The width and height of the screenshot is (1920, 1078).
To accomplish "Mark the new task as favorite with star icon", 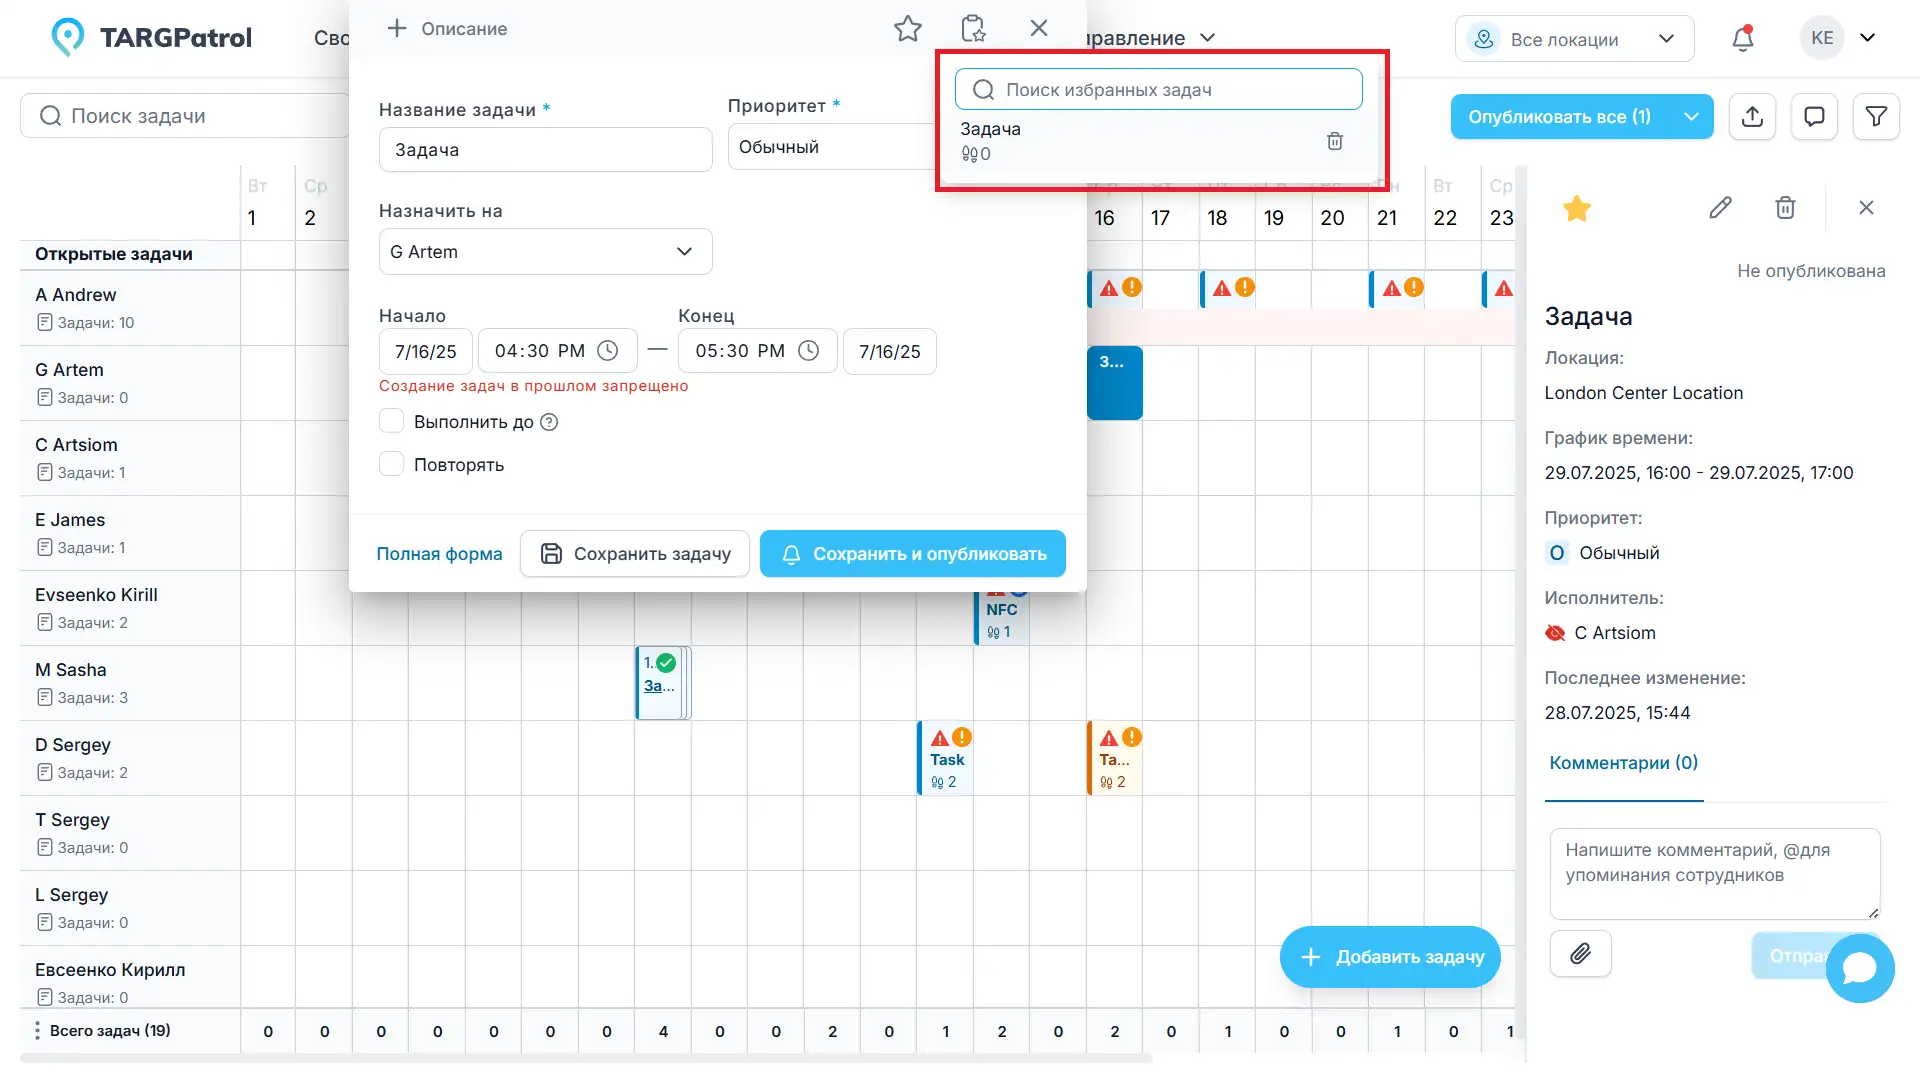I will point(907,28).
